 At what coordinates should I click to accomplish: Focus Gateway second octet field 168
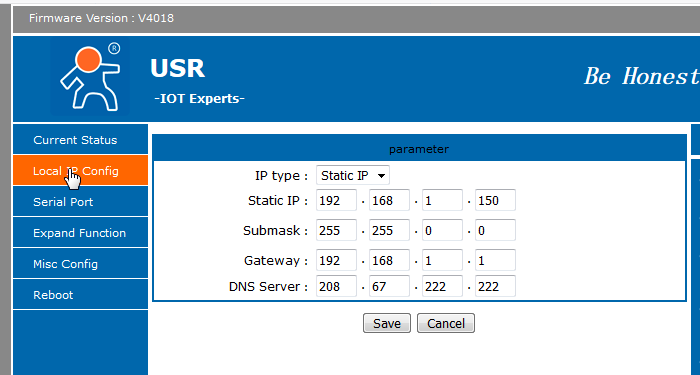(x=389, y=260)
